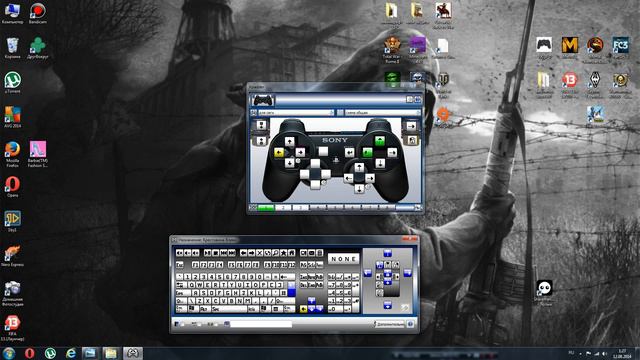Select the W key on virtual keyboard
The width and height of the screenshot is (640, 360).
(x=200, y=284)
